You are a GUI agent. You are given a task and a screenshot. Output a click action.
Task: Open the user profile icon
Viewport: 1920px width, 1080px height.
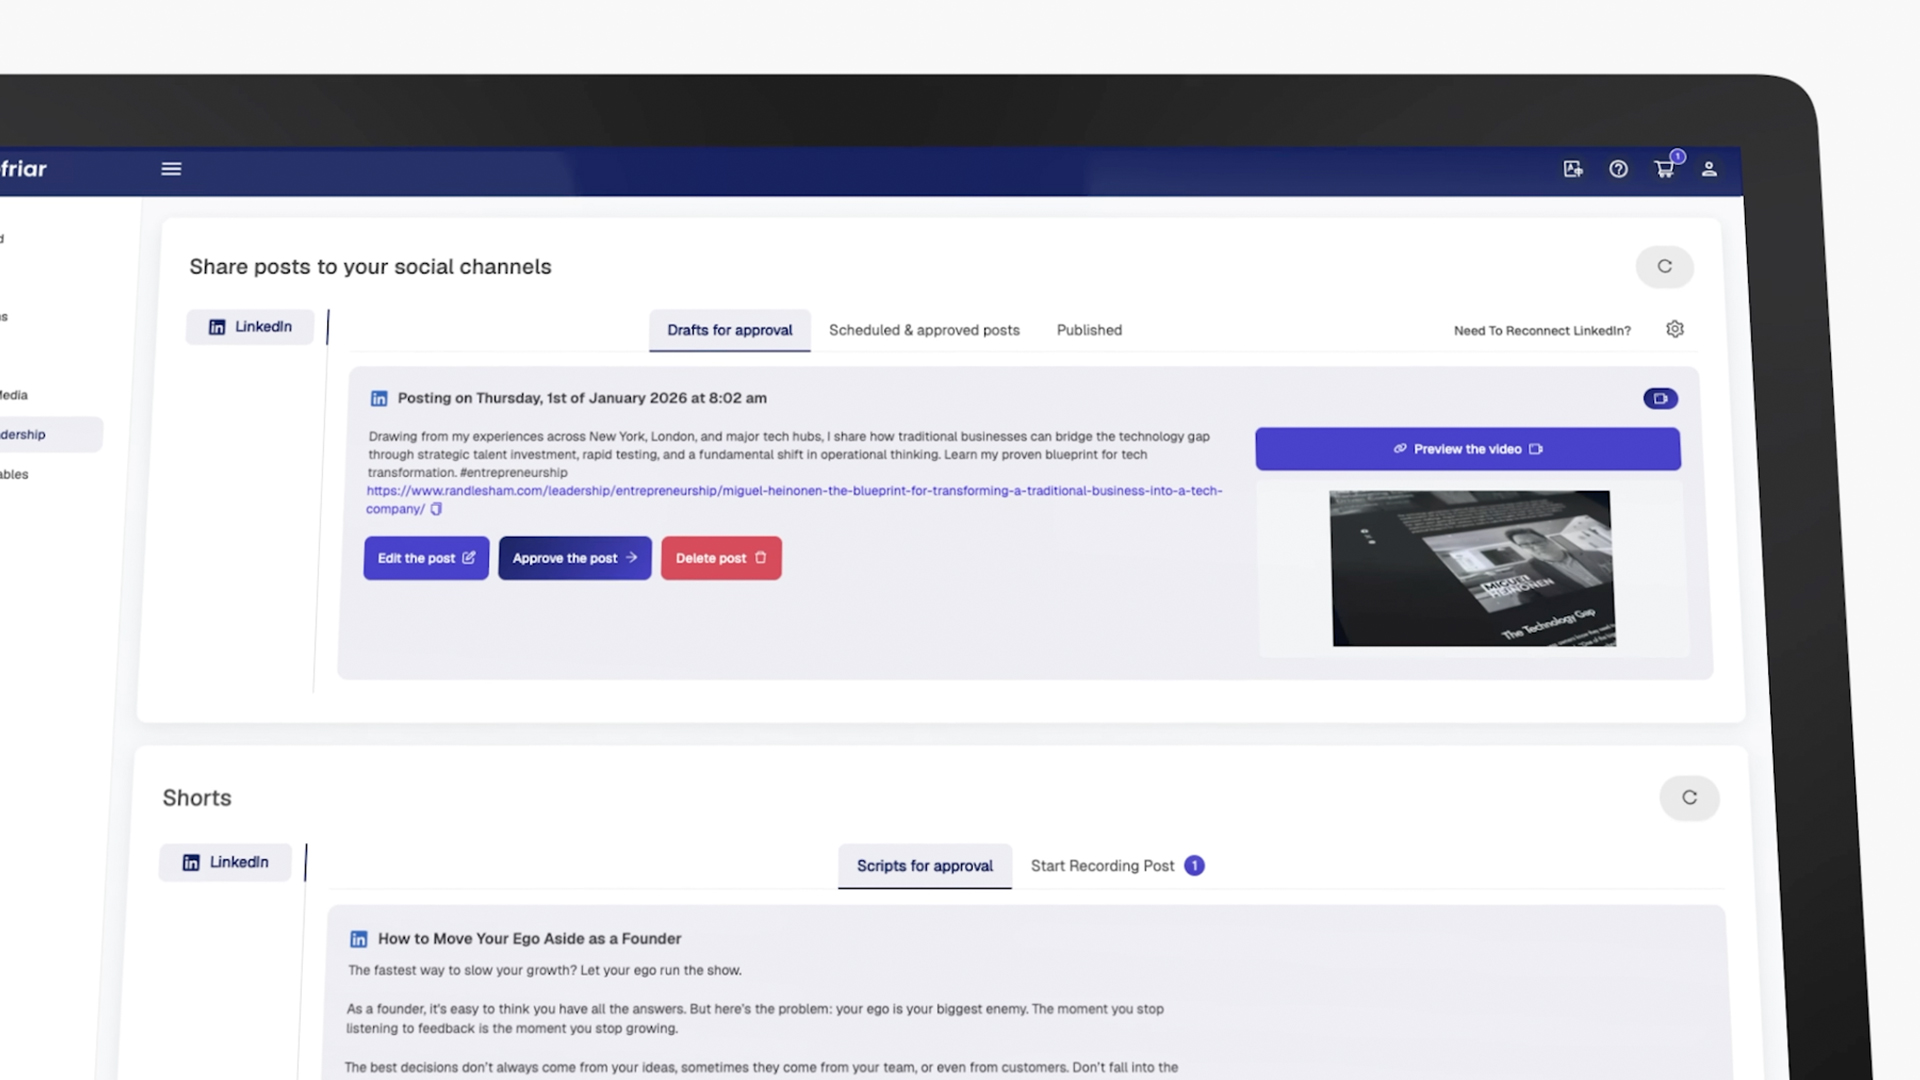[x=1709, y=169]
